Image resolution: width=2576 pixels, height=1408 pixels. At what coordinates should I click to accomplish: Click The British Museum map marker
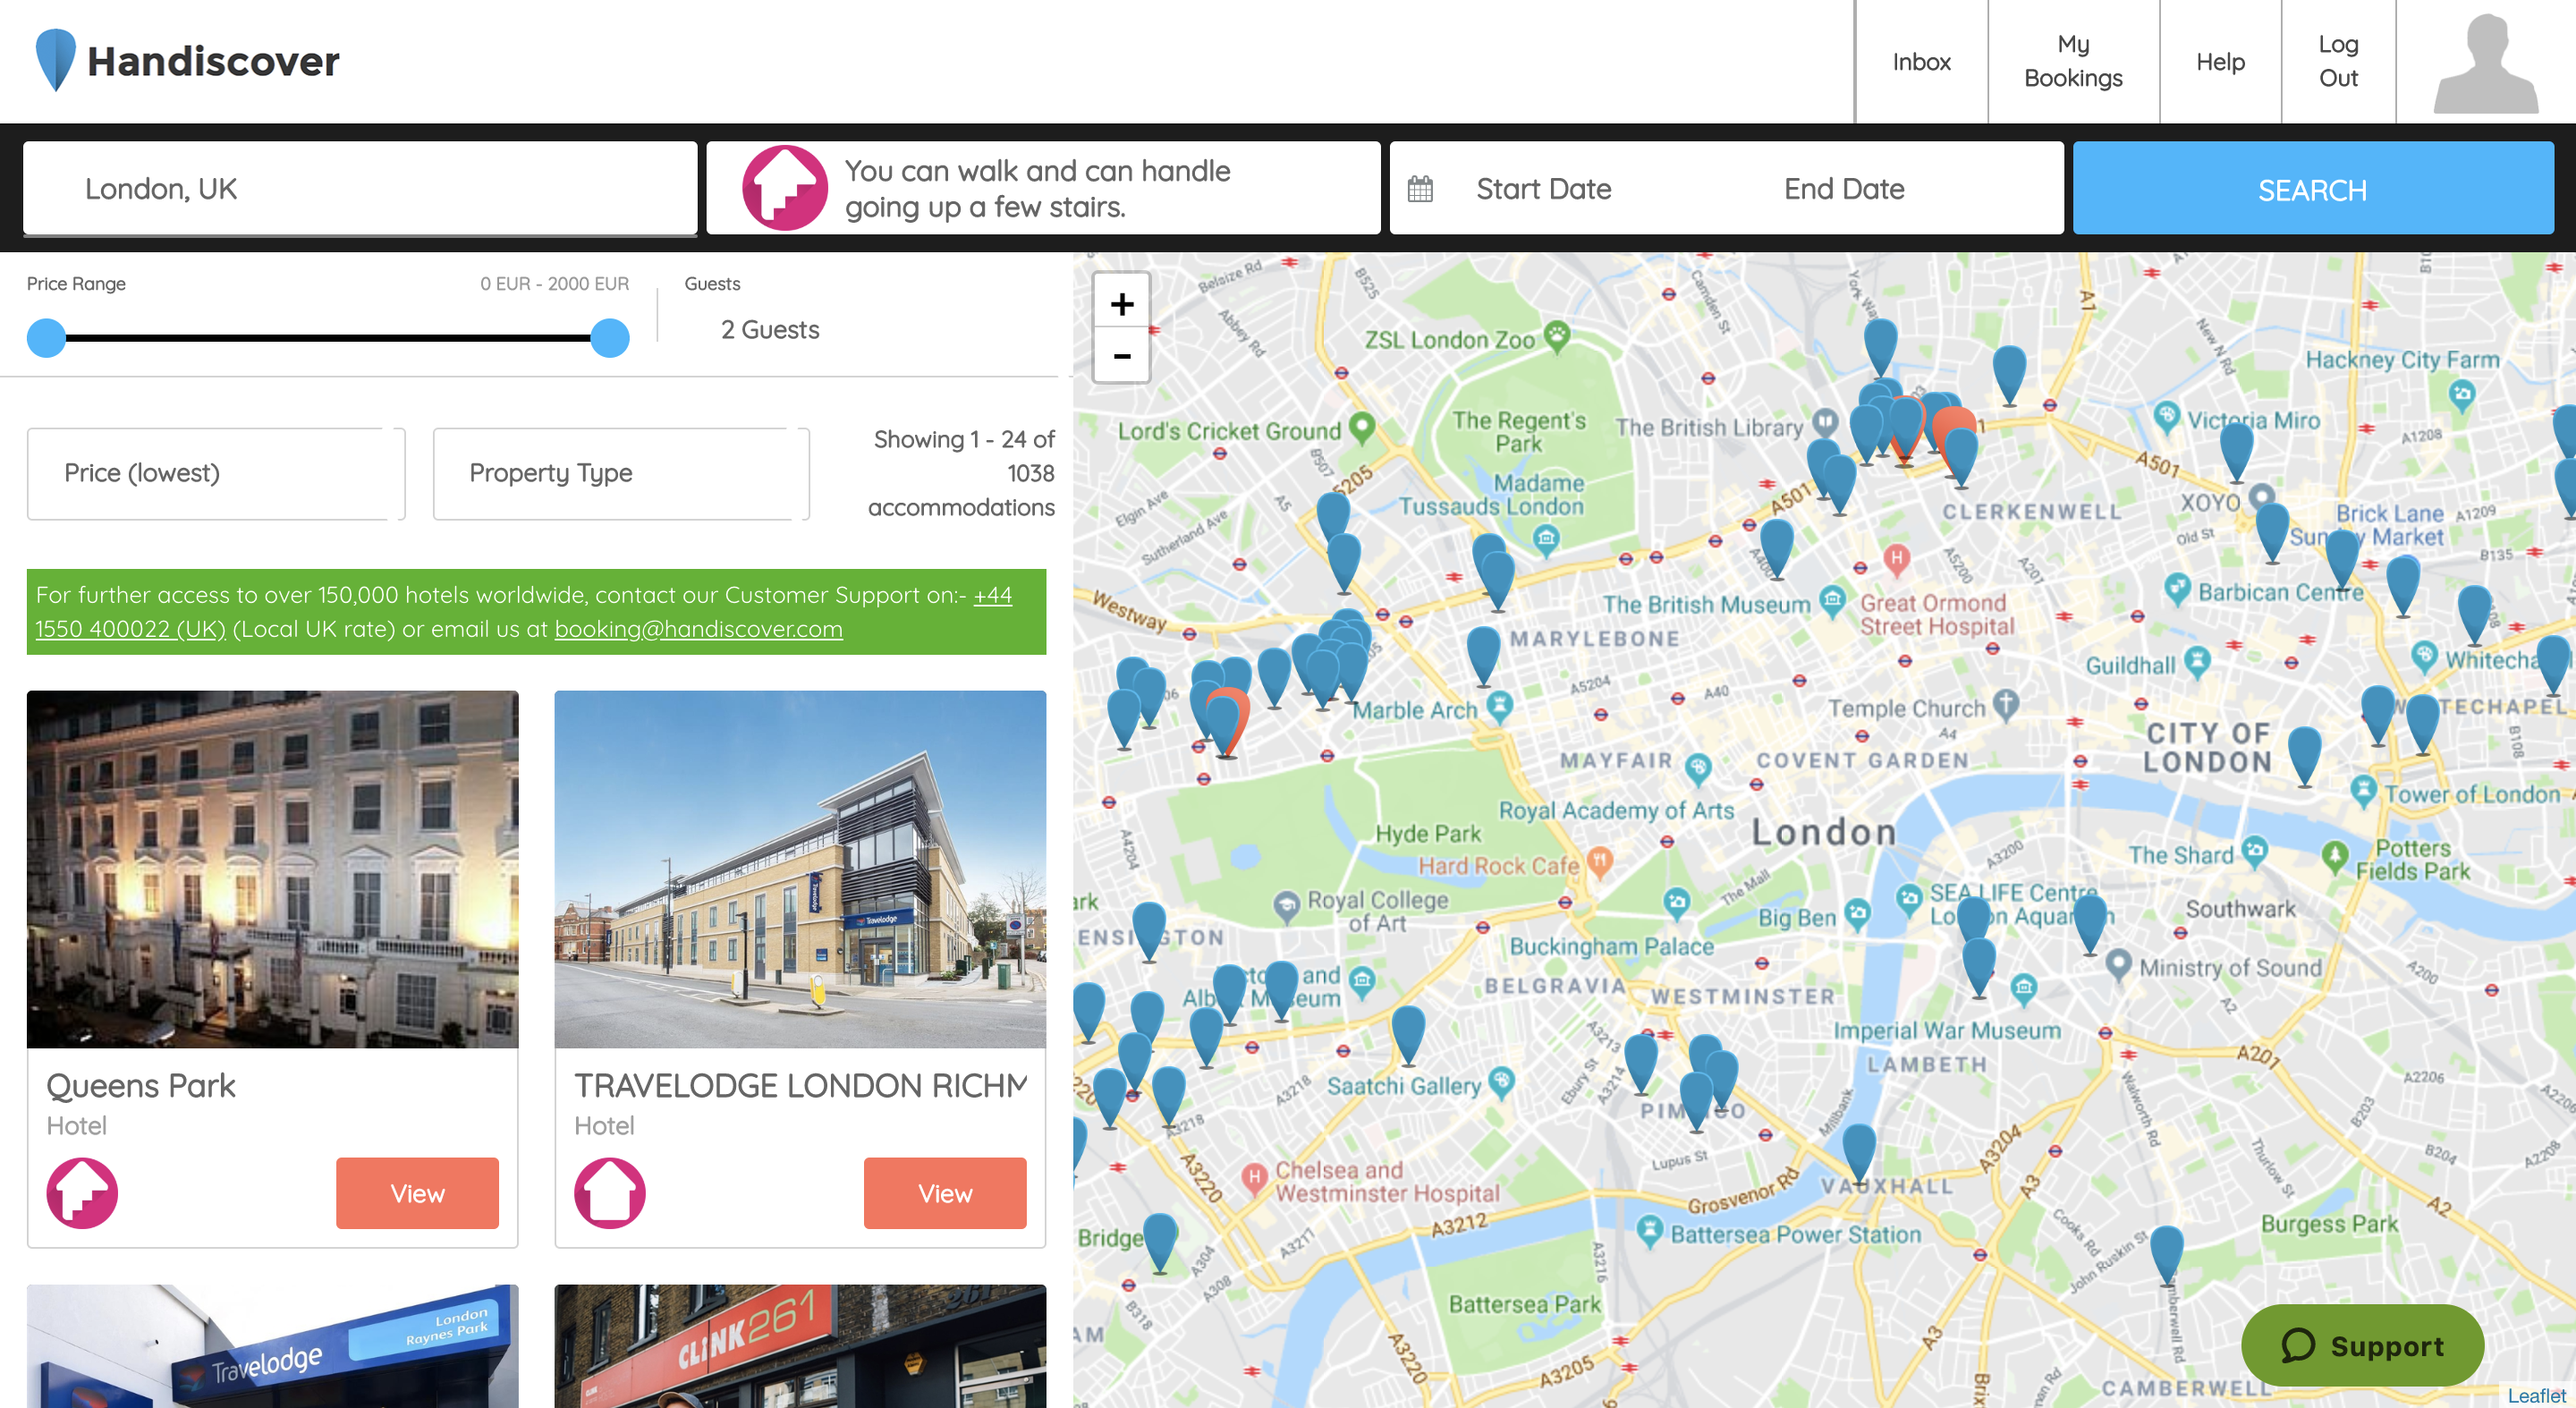coord(1832,600)
